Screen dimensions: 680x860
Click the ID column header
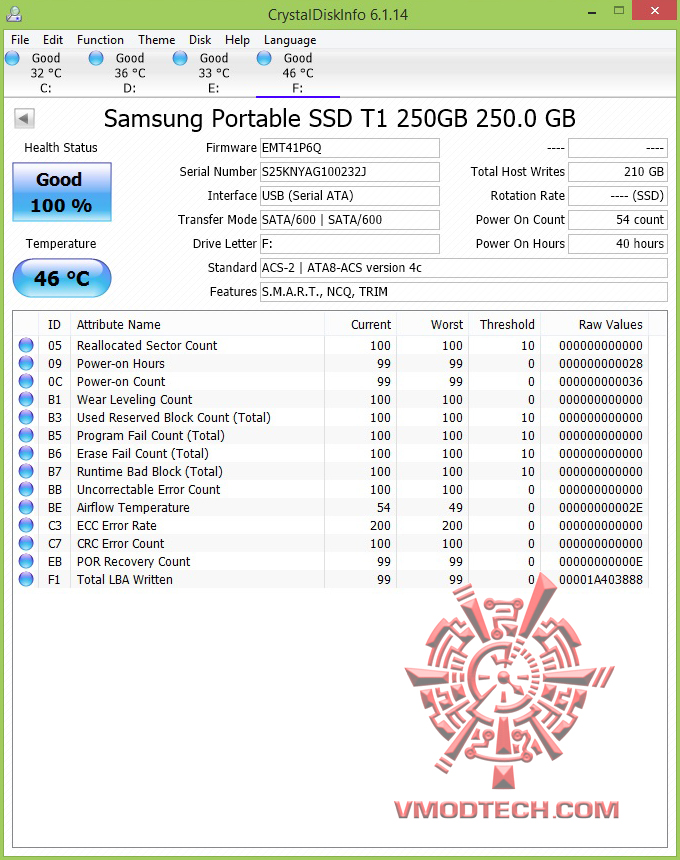point(54,325)
